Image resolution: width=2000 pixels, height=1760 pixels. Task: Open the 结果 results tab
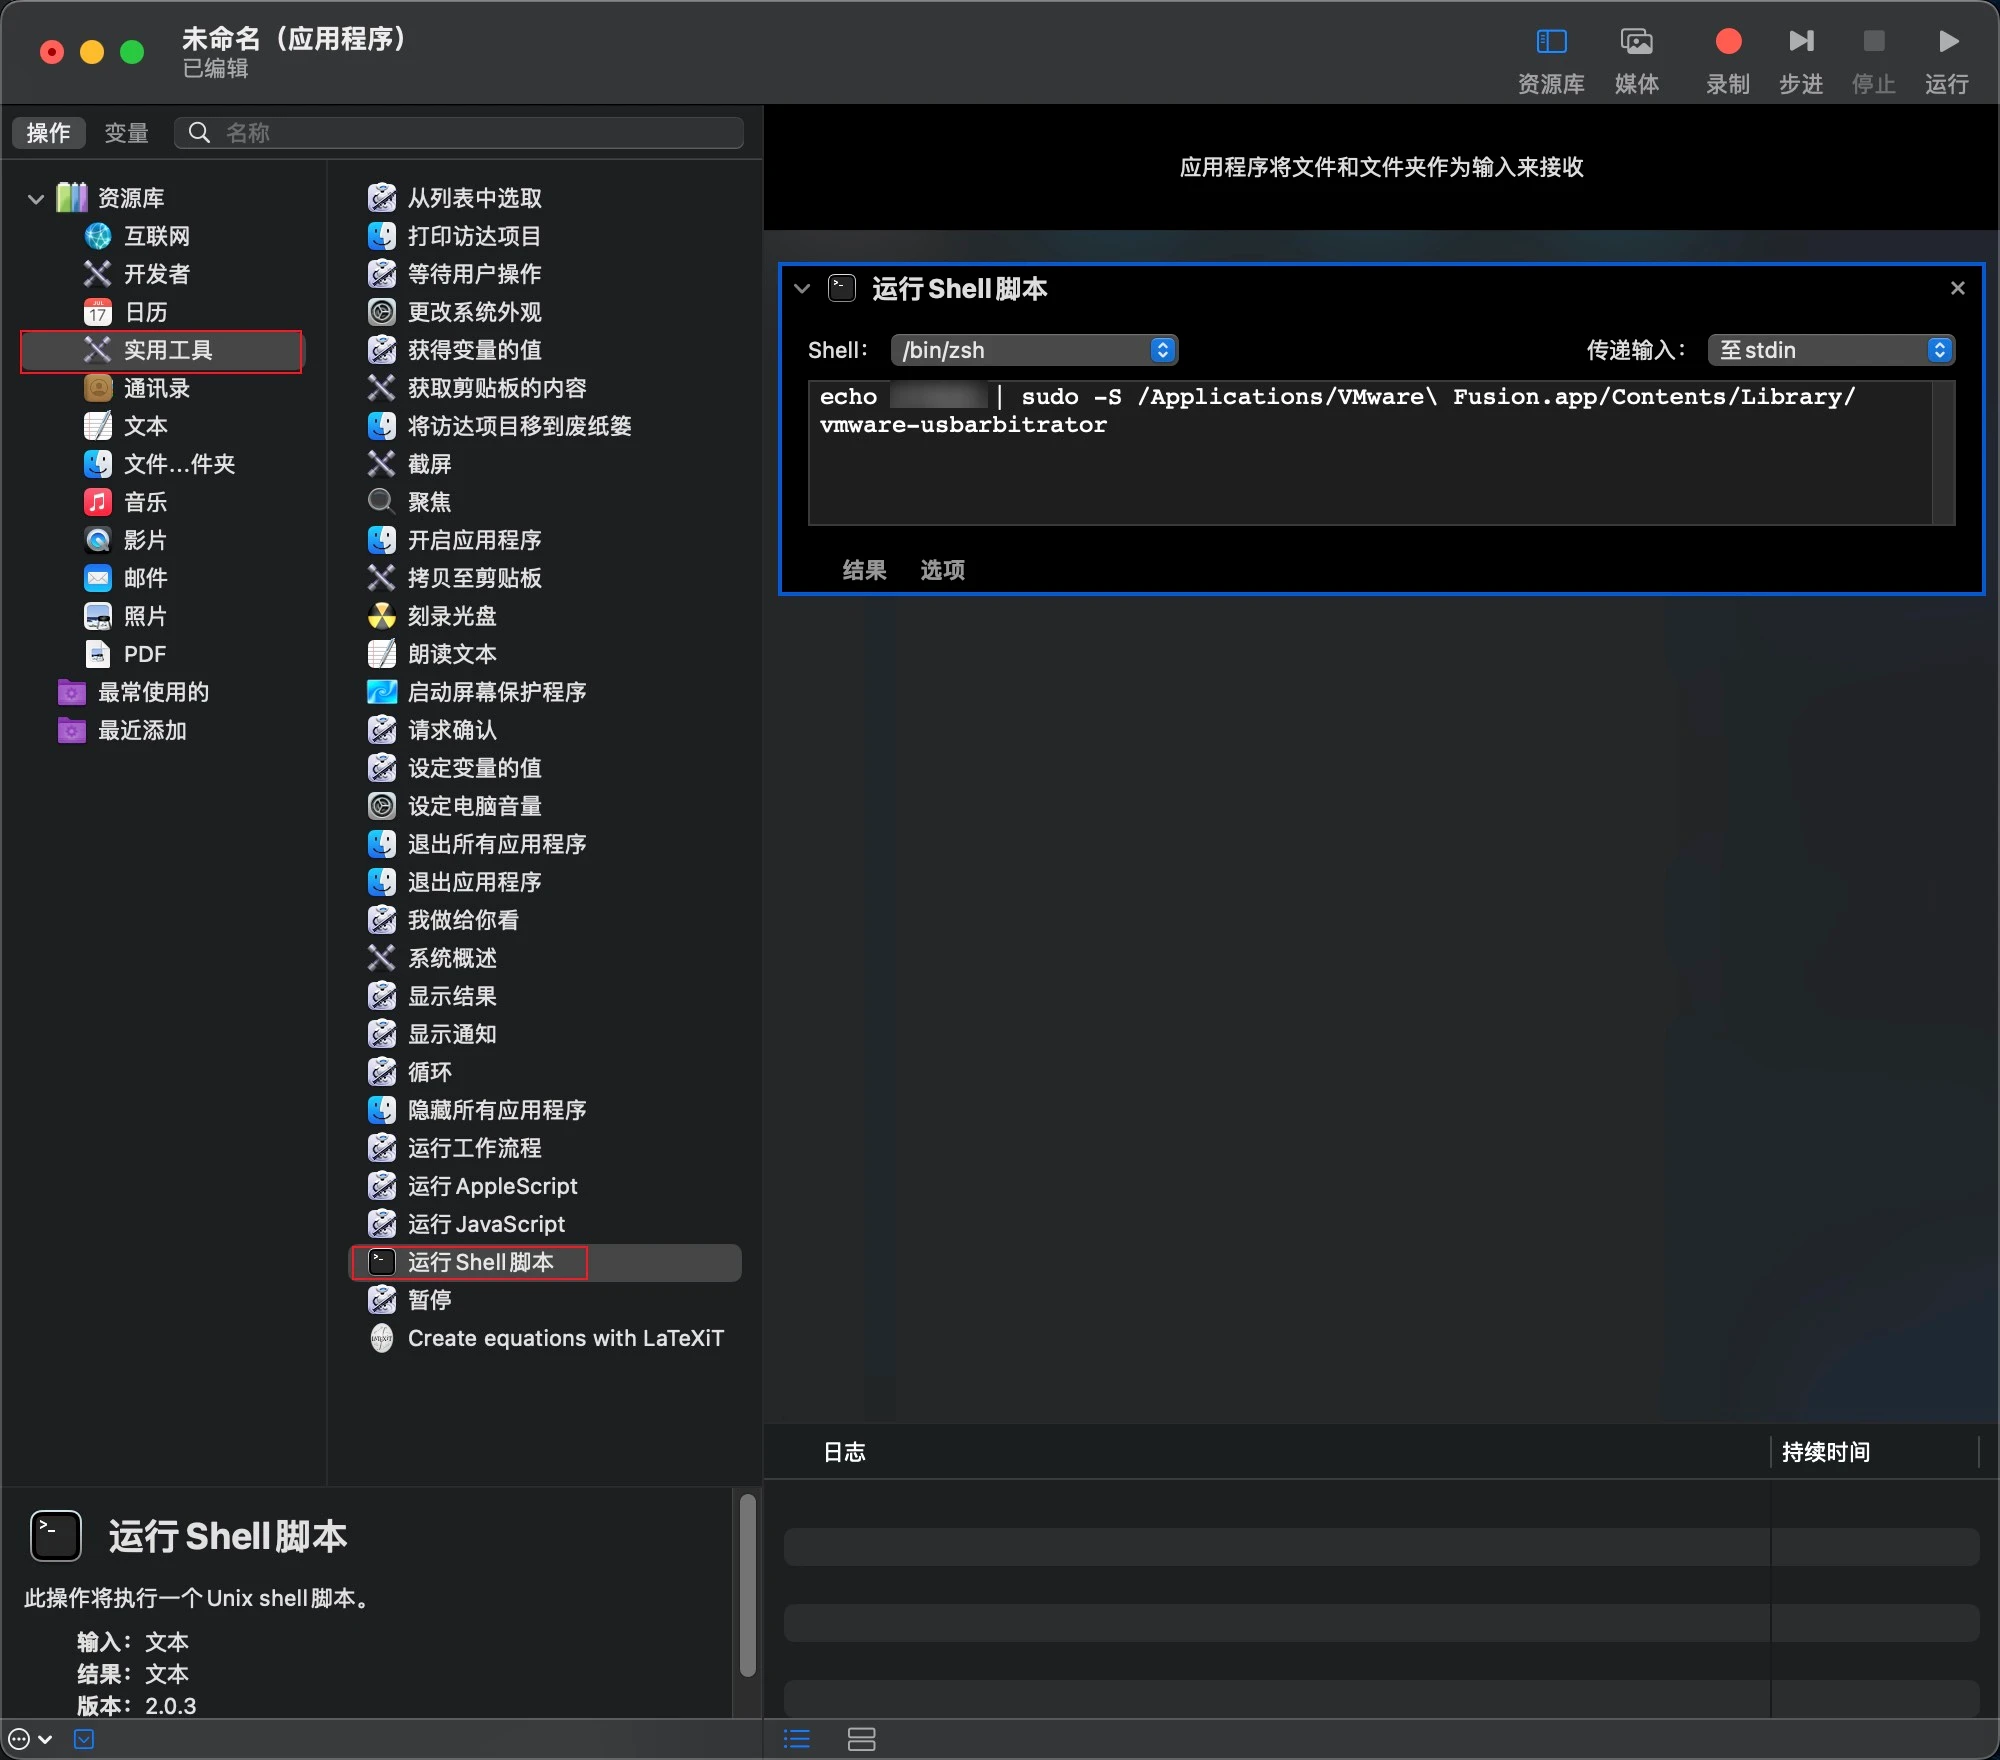[864, 570]
